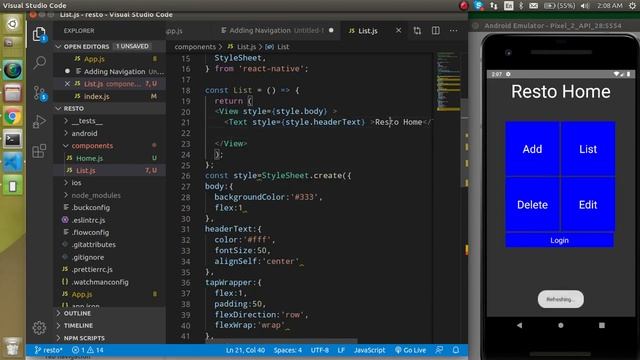Open the Terminal from Ubuntu dock
This screenshot has height=360, width=640.
pyautogui.click(x=13, y=140)
